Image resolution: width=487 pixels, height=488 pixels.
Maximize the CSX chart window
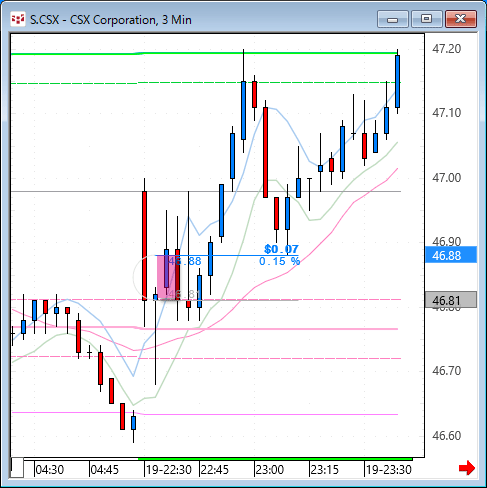tap(427, 19)
